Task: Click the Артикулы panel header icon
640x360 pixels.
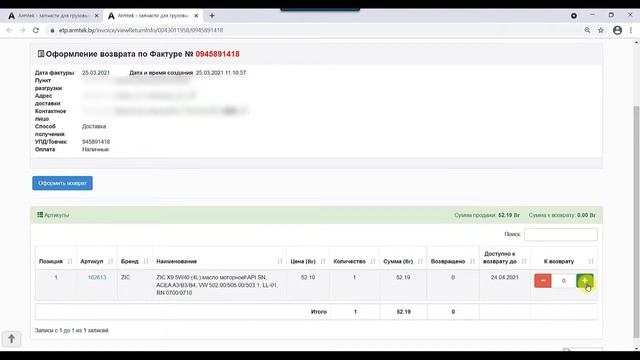Action: (40, 215)
